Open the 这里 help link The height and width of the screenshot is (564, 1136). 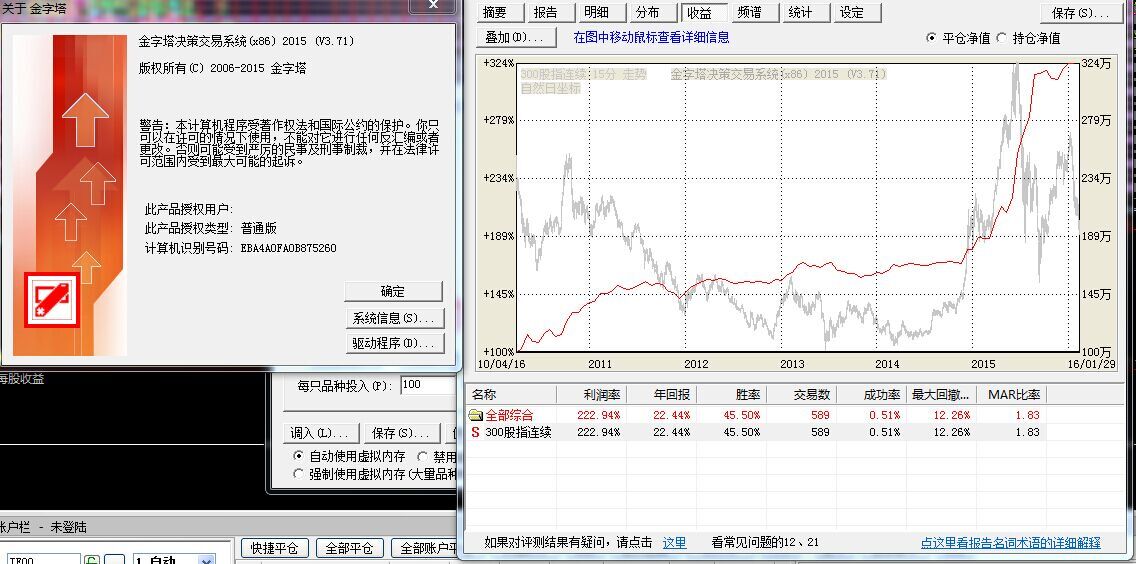[x=674, y=542]
